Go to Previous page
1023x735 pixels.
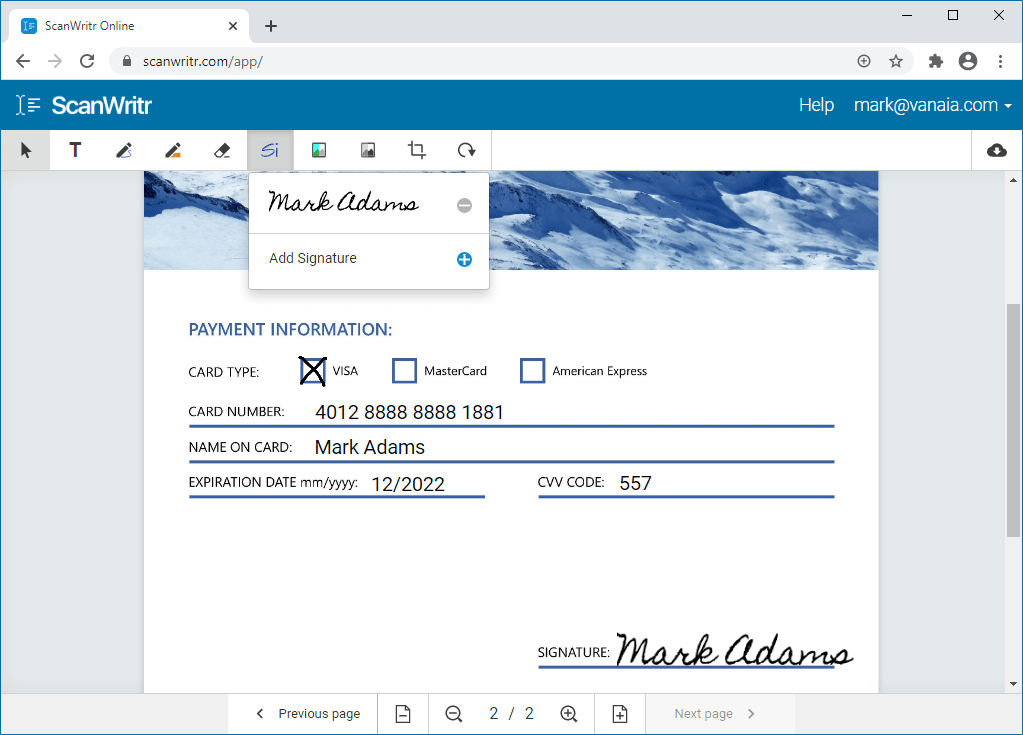coord(308,713)
